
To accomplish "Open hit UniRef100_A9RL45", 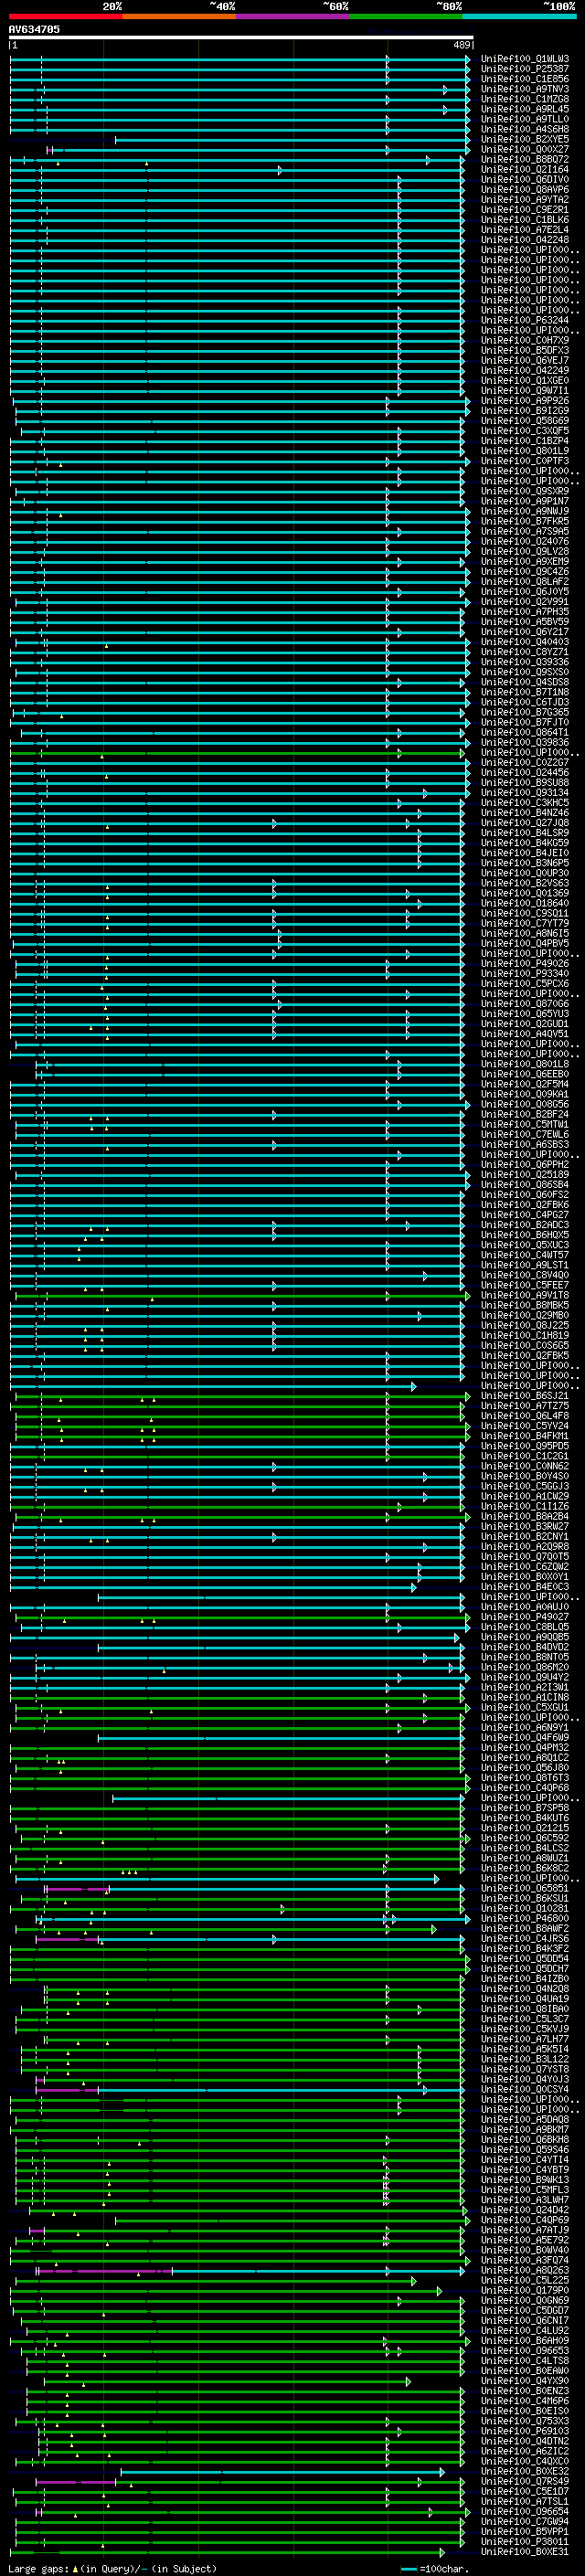I will (525, 109).
